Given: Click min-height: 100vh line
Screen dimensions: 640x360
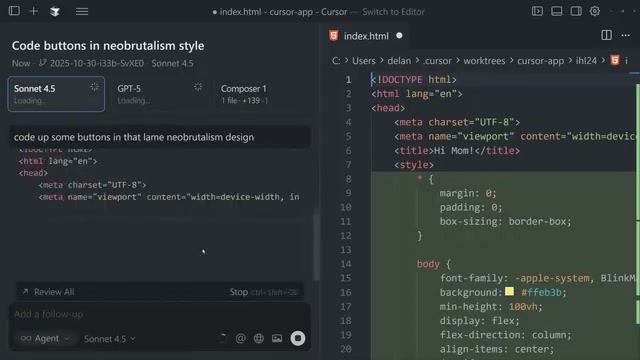Looking at the screenshot, I should [x=491, y=307].
